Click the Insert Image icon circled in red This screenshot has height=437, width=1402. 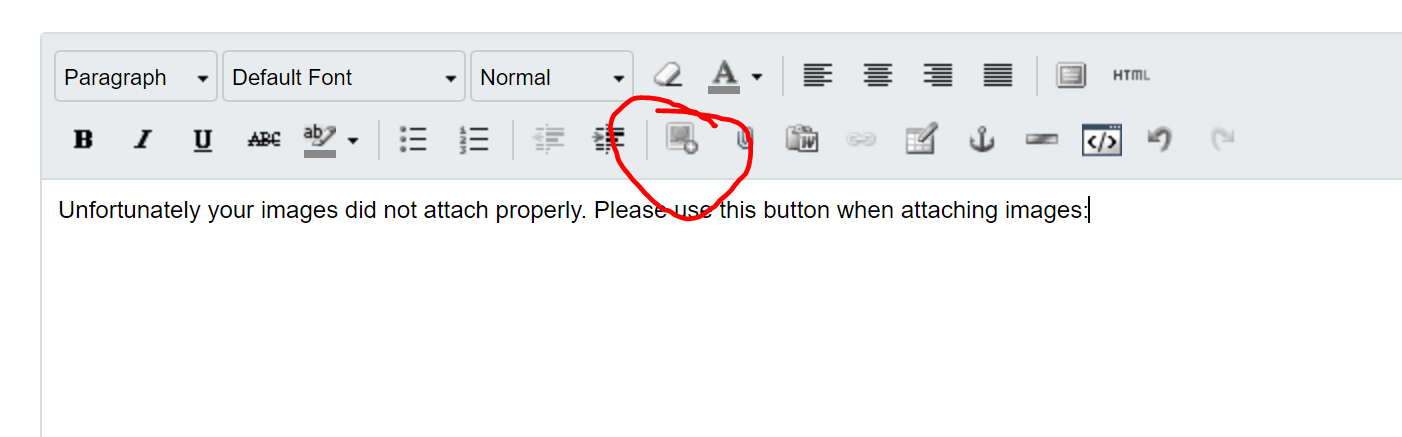682,140
